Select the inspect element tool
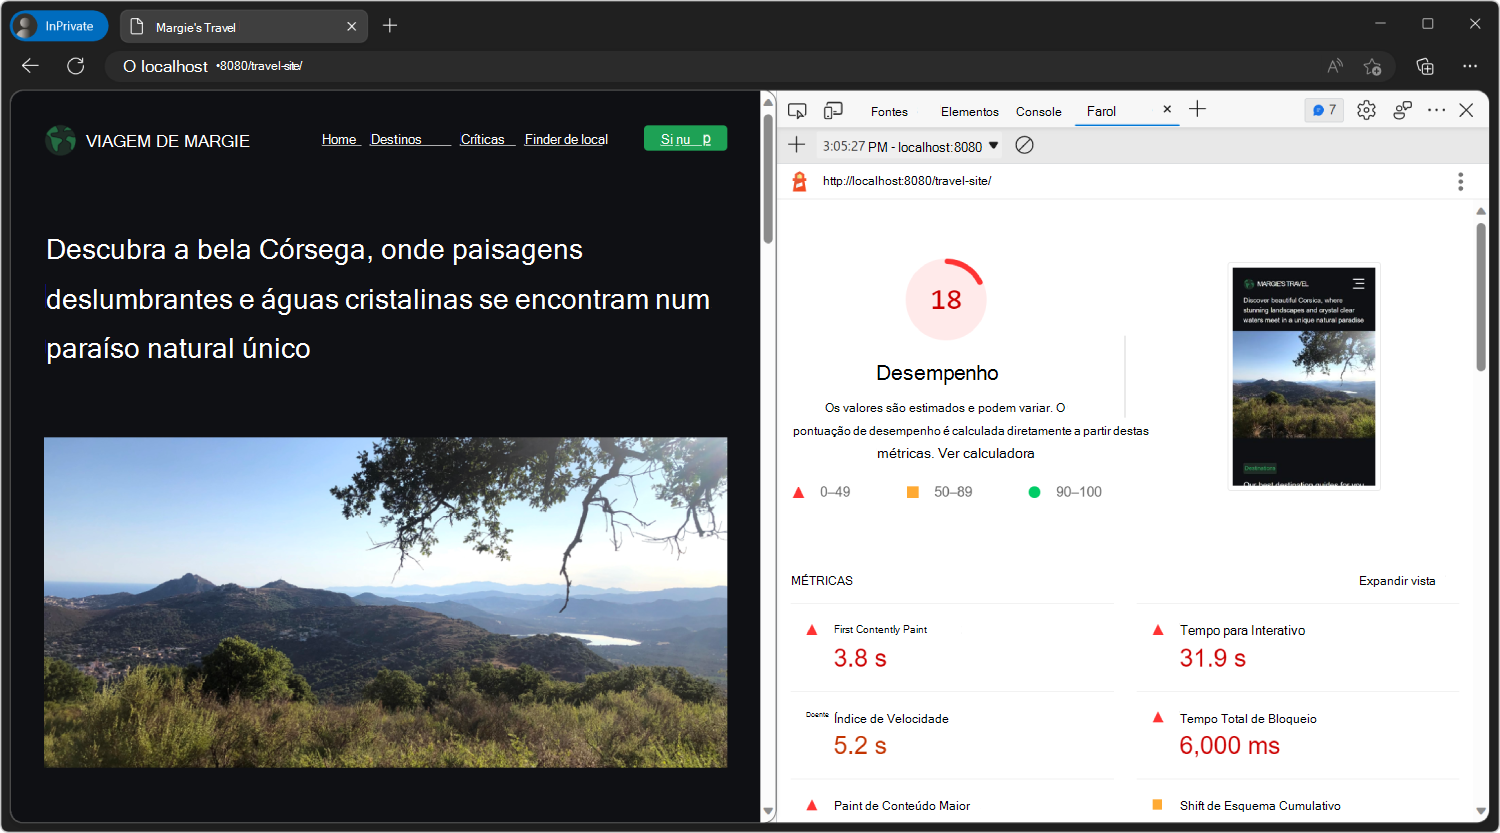1500x833 pixels. pos(797,110)
